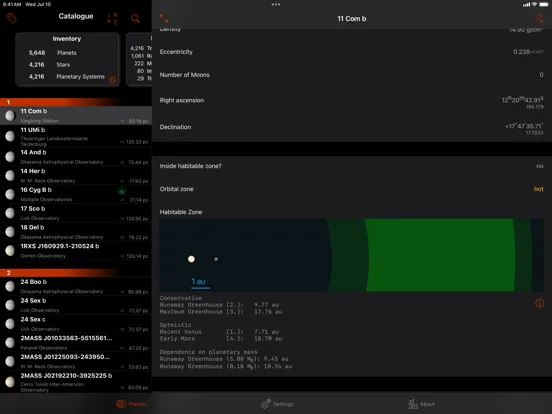Image resolution: width=552 pixels, height=414 pixels.
Task: Check the Wi-Fi indicator in status bar
Action: [x=534, y=5]
